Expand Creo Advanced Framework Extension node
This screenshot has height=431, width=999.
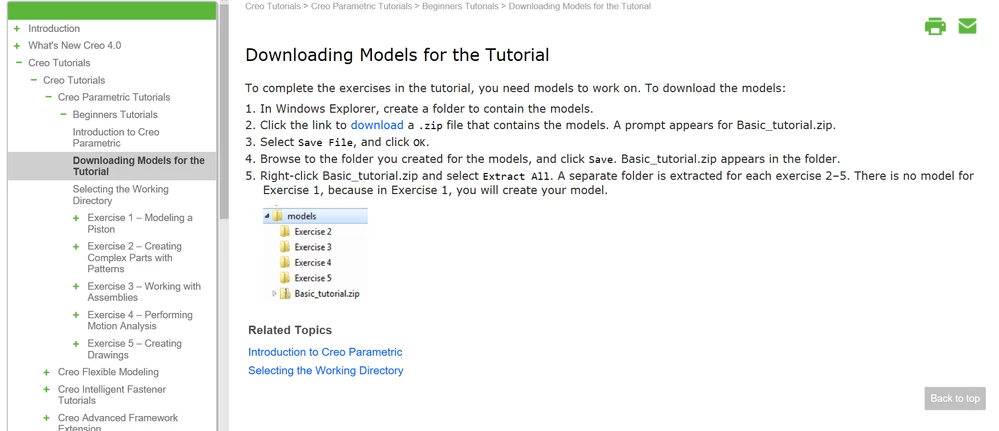coord(47,418)
